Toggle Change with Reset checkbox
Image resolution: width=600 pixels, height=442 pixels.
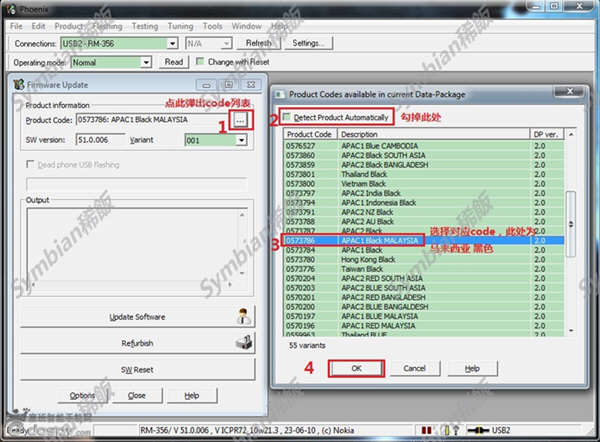click(200, 61)
